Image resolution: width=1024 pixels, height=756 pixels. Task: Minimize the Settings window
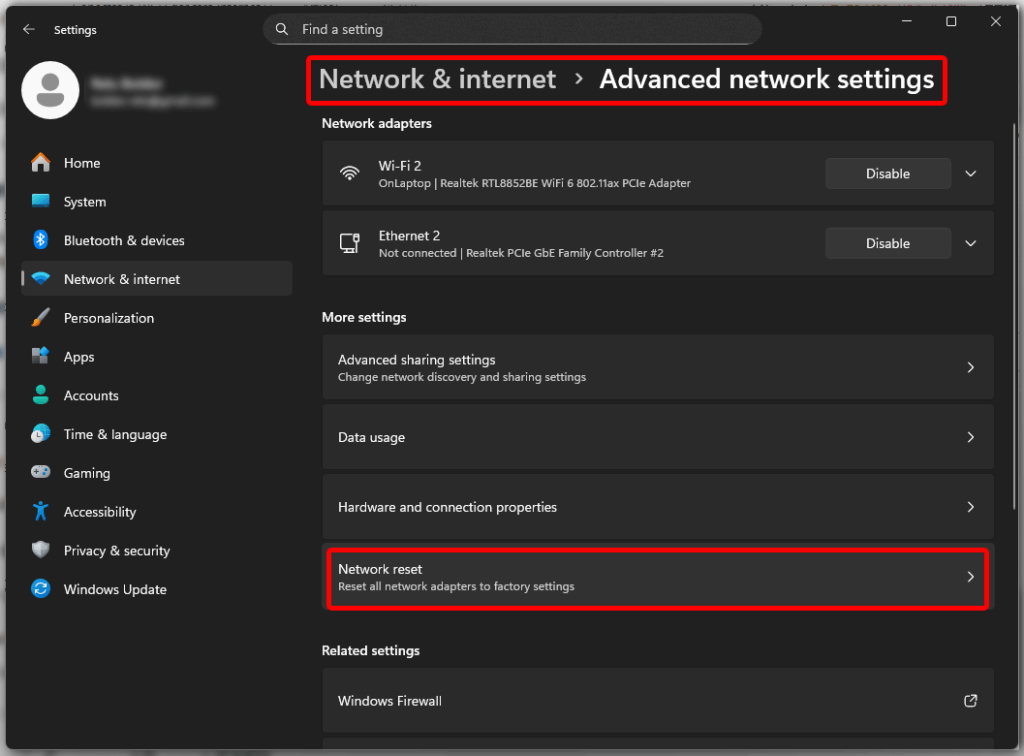pos(906,22)
